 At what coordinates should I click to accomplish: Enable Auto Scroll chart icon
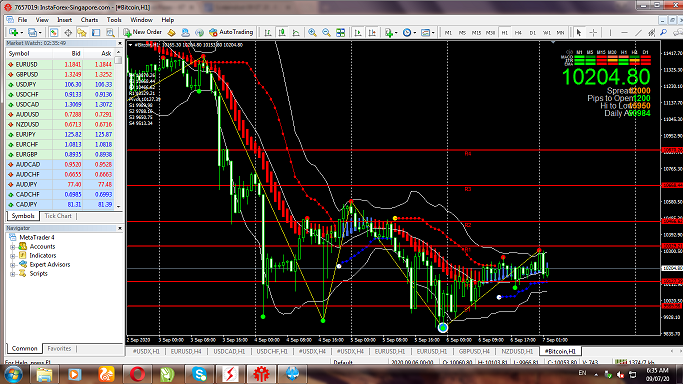pyautogui.click(x=358, y=33)
